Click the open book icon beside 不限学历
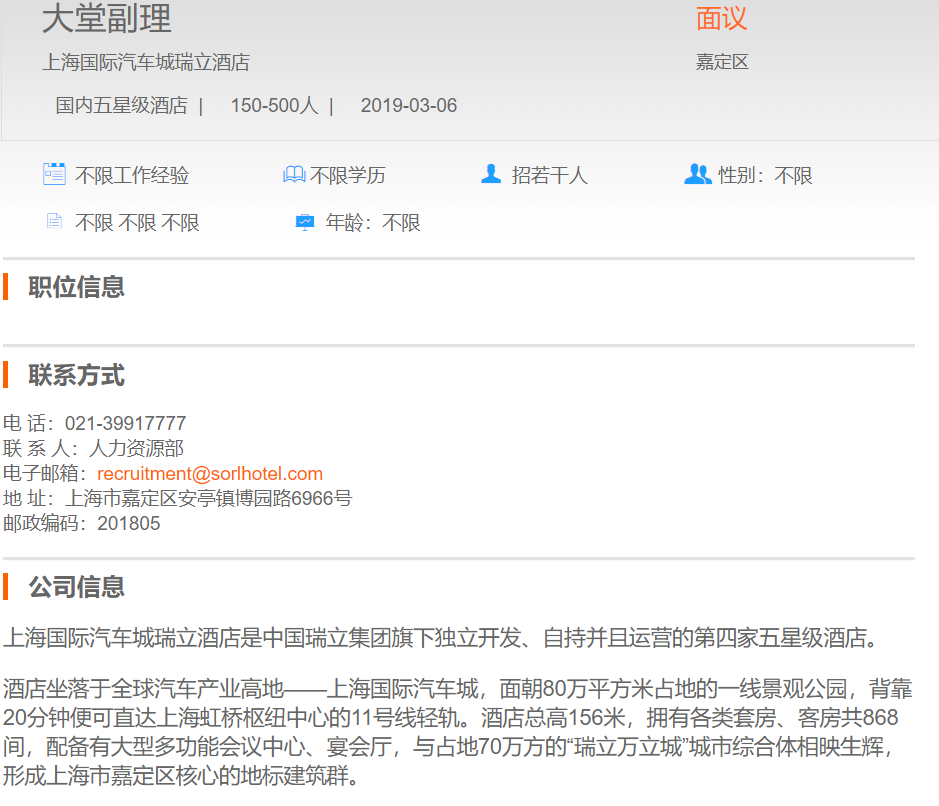939x806 pixels. tap(294, 175)
